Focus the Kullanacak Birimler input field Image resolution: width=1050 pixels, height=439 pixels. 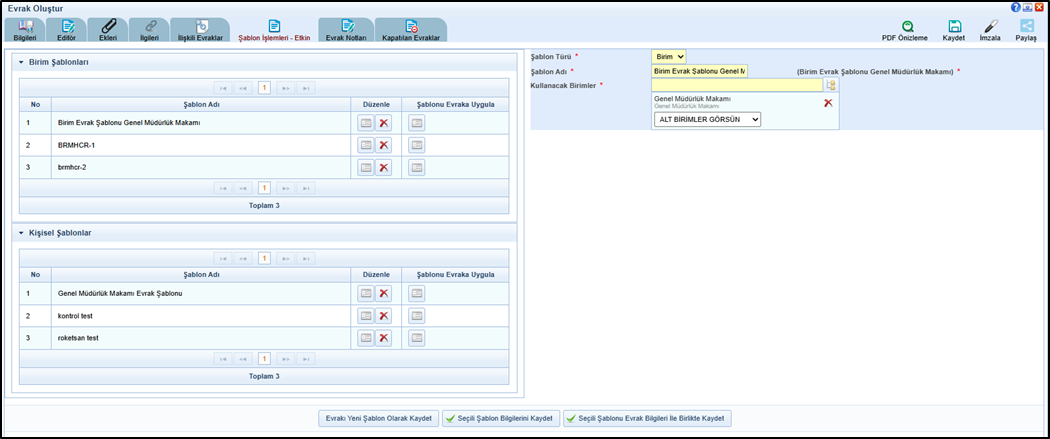[x=737, y=85]
